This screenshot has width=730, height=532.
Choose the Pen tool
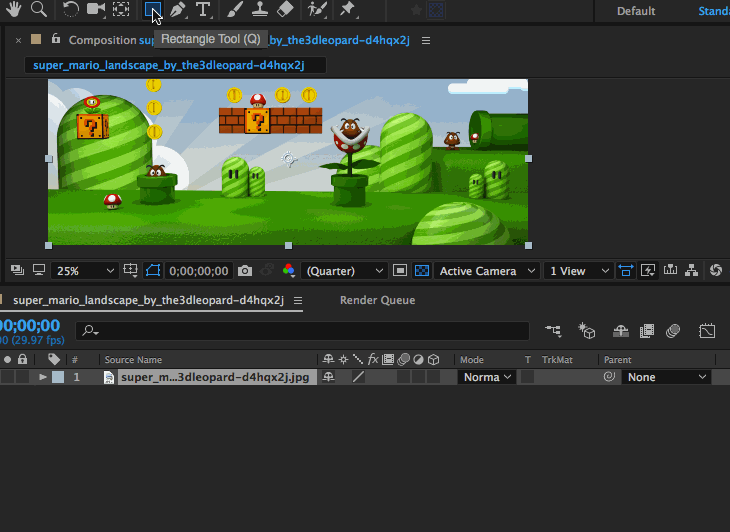[x=178, y=10]
